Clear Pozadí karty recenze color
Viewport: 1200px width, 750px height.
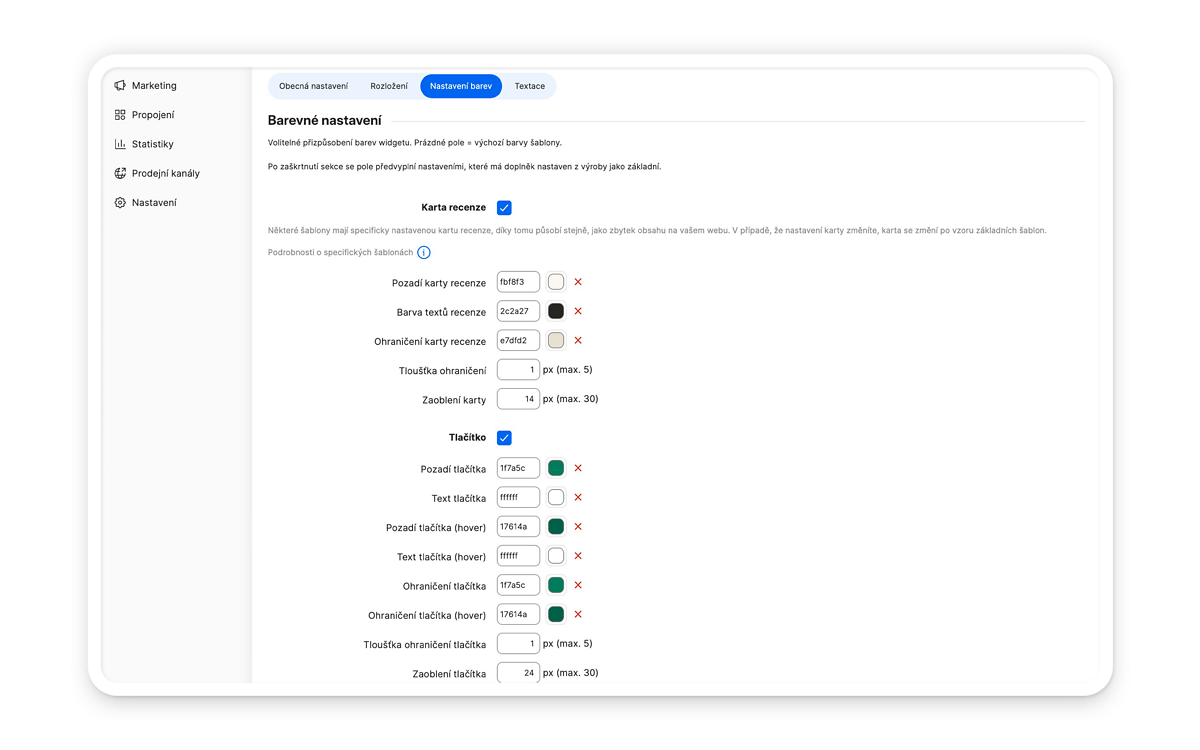point(578,282)
